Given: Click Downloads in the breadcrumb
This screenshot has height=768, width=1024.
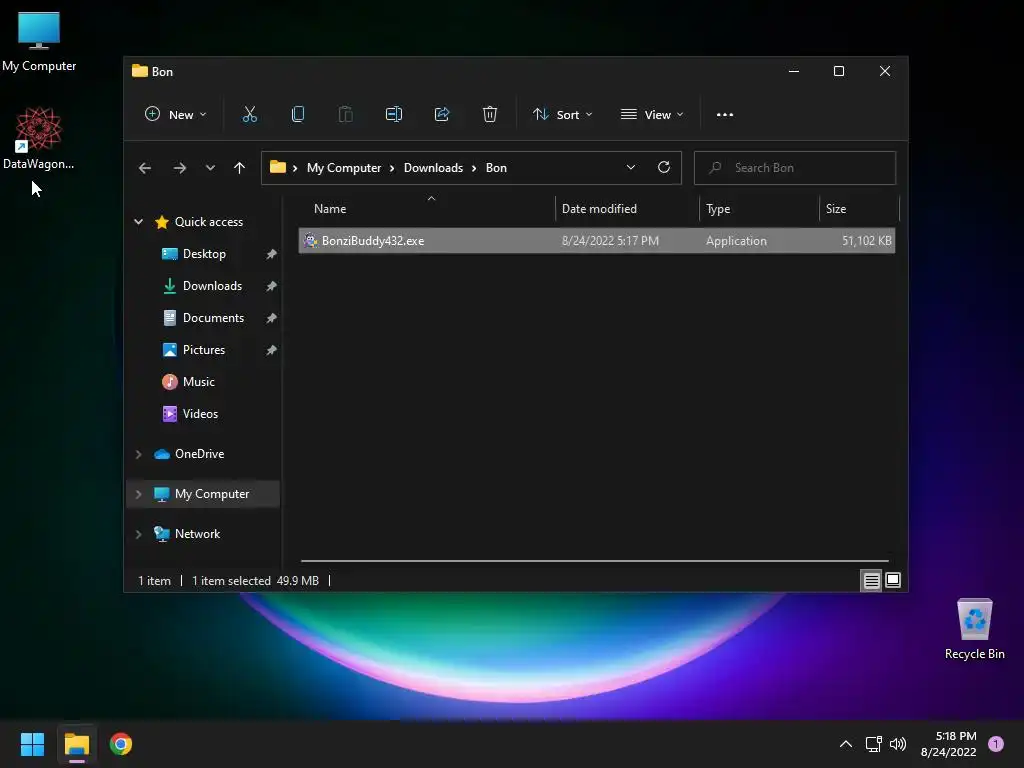Looking at the screenshot, I should point(433,168).
